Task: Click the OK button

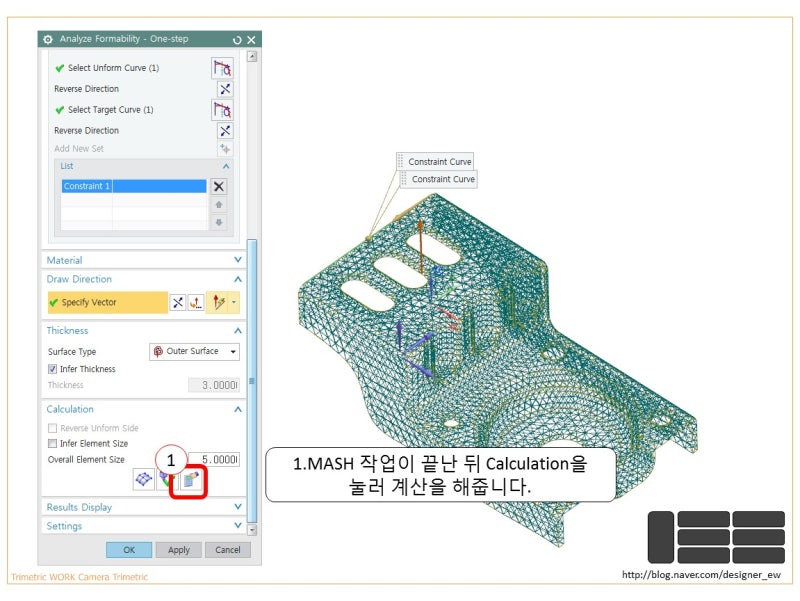Action: coord(129,550)
